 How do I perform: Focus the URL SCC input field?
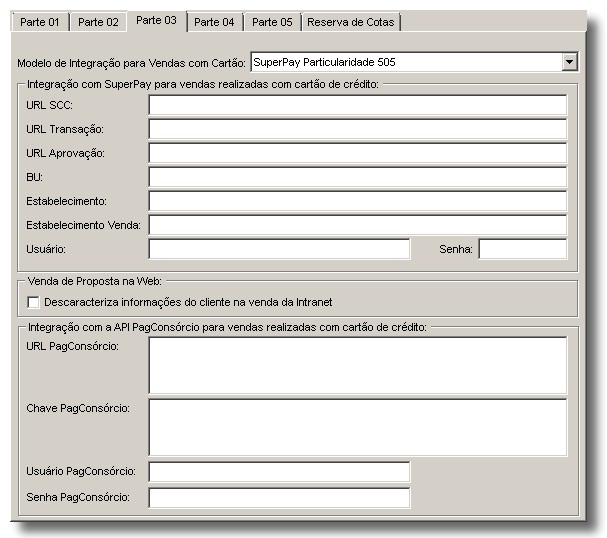point(358,105)
